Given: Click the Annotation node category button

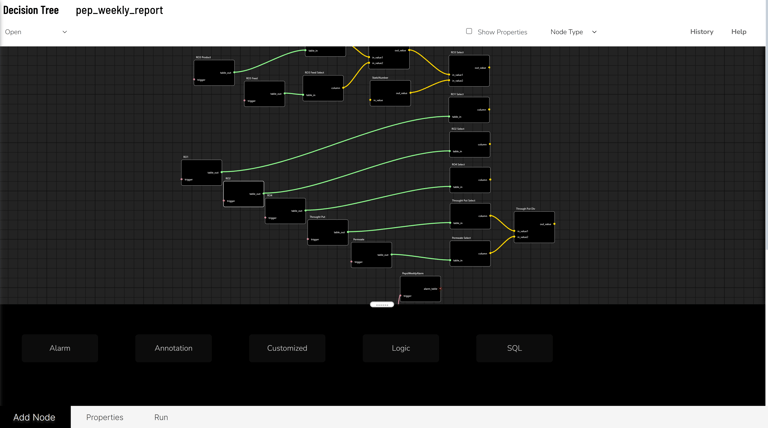Looking at the screenshot, I should point(173,348).
